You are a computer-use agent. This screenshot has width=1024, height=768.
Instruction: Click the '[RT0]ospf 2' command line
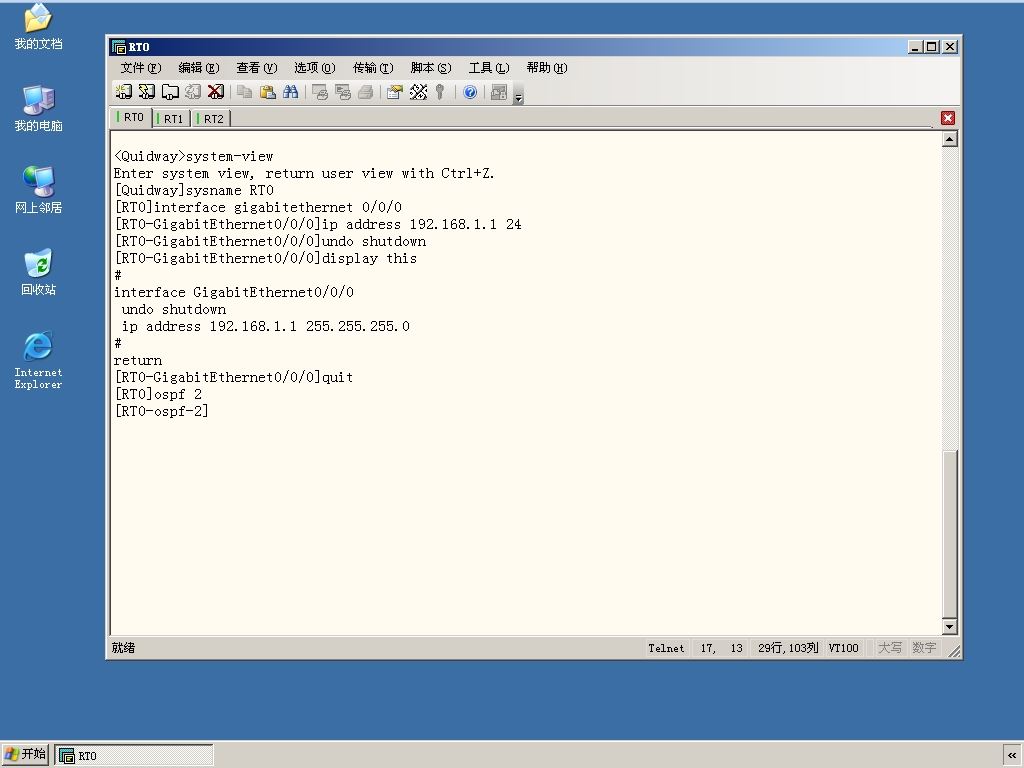point(158,394)
